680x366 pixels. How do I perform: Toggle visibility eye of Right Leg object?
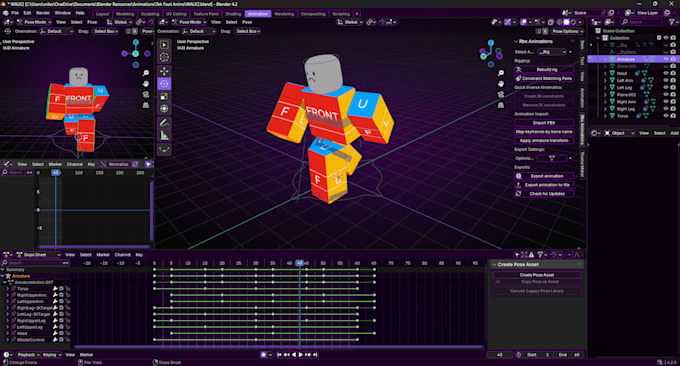coord(666,109)
